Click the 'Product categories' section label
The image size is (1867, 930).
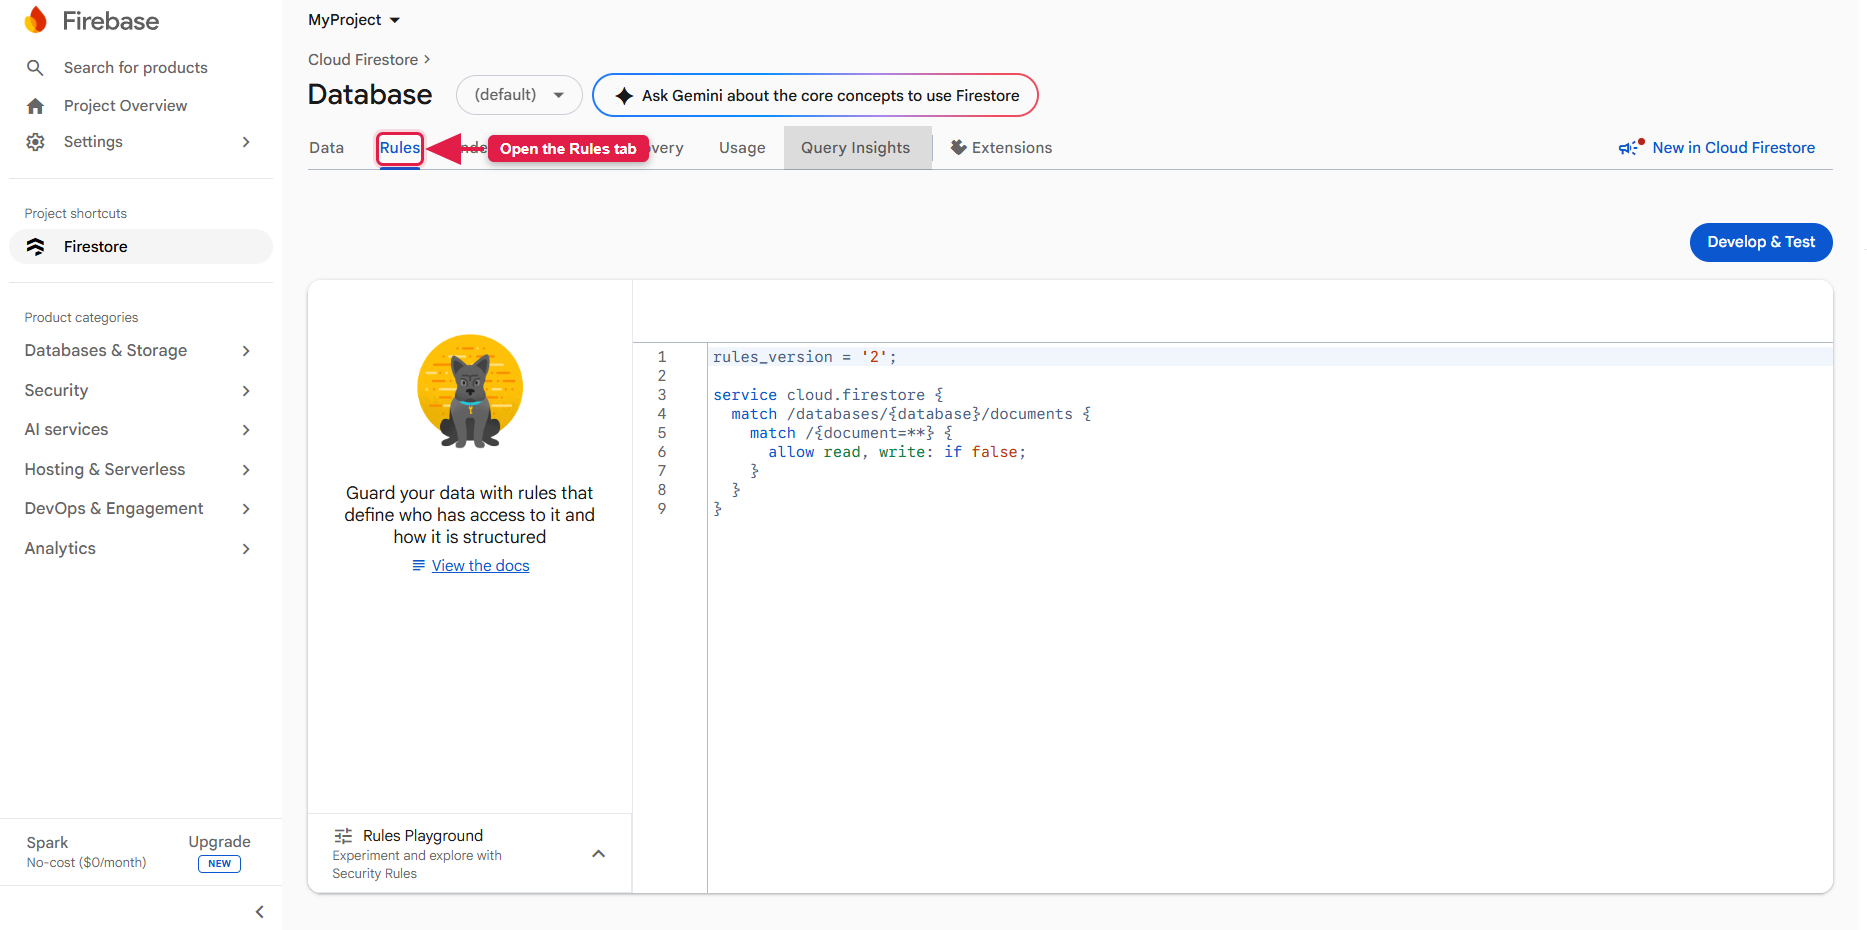click(82, 318)
